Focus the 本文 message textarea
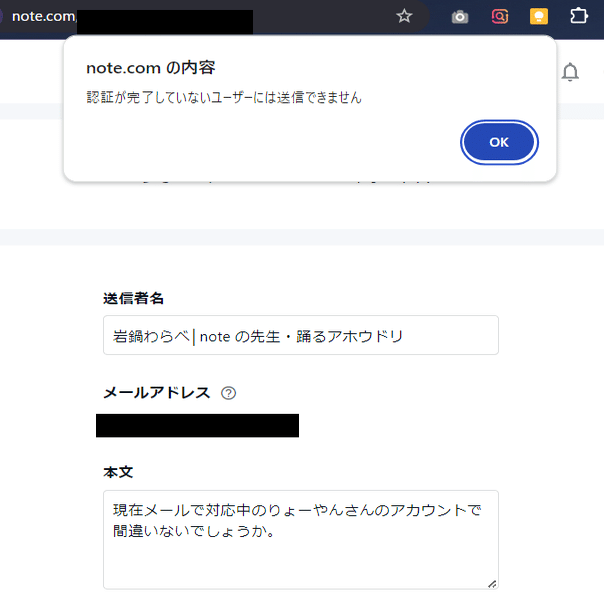This screenshot has height=604, width=604. tap(301, 540)
